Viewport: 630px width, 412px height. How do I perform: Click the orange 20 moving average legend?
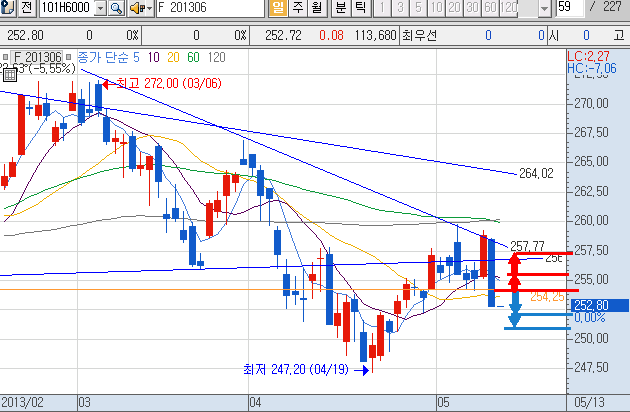174,58
